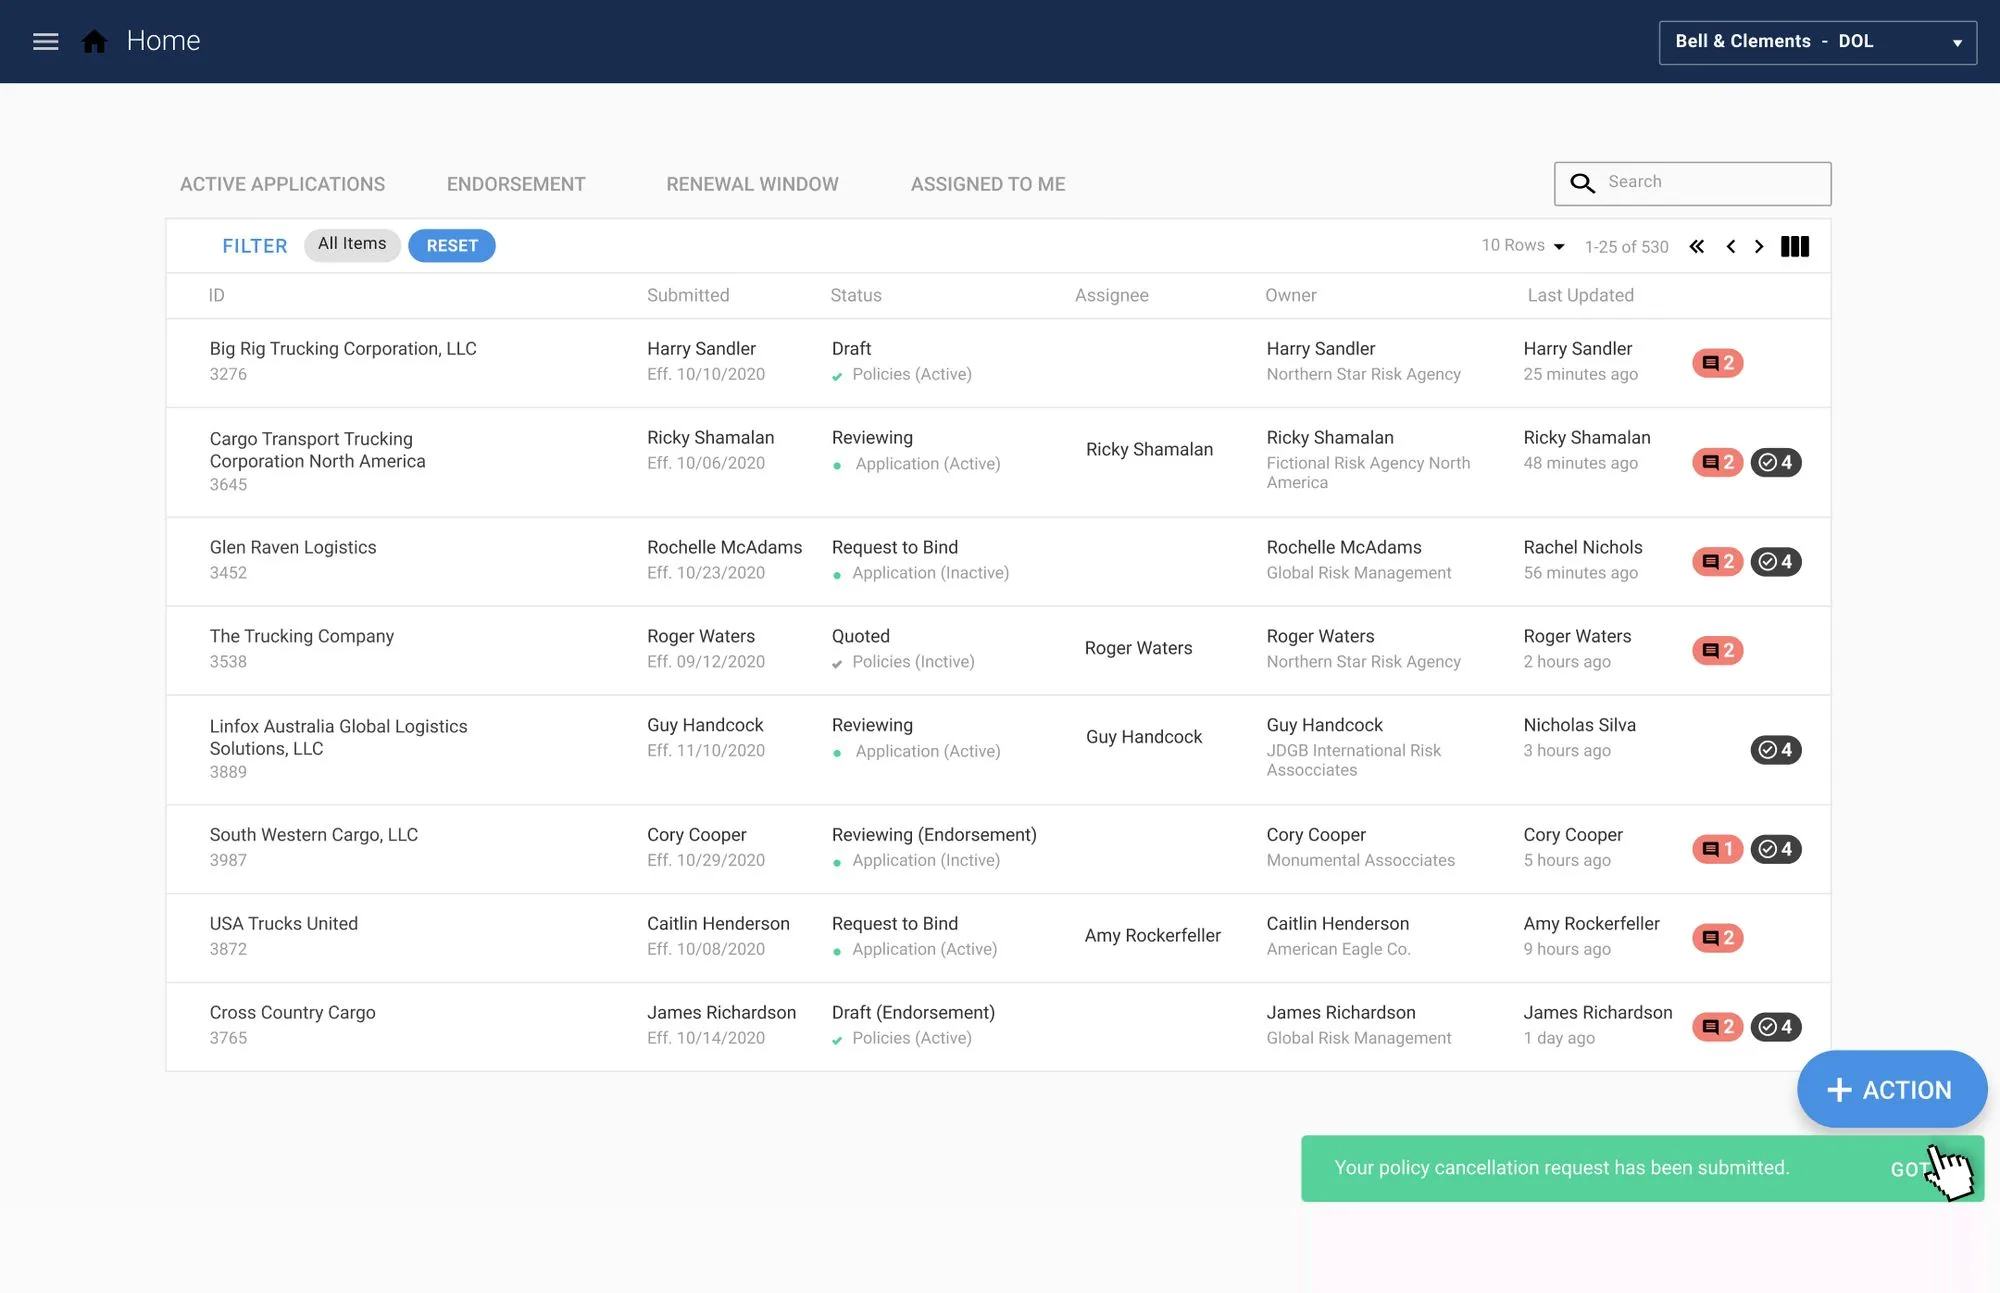The image size is (2000, 1293).
Task: Open tasks badge for Glen Raven Logistics
Action: tap(1776, 561)
